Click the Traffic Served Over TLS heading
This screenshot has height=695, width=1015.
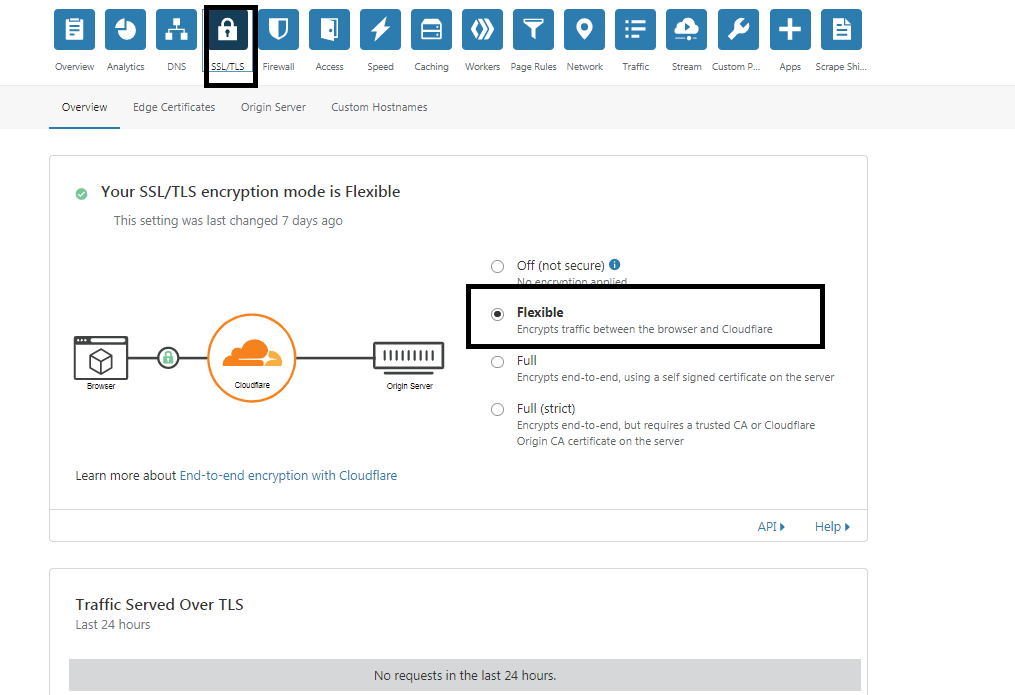[159, 604]
